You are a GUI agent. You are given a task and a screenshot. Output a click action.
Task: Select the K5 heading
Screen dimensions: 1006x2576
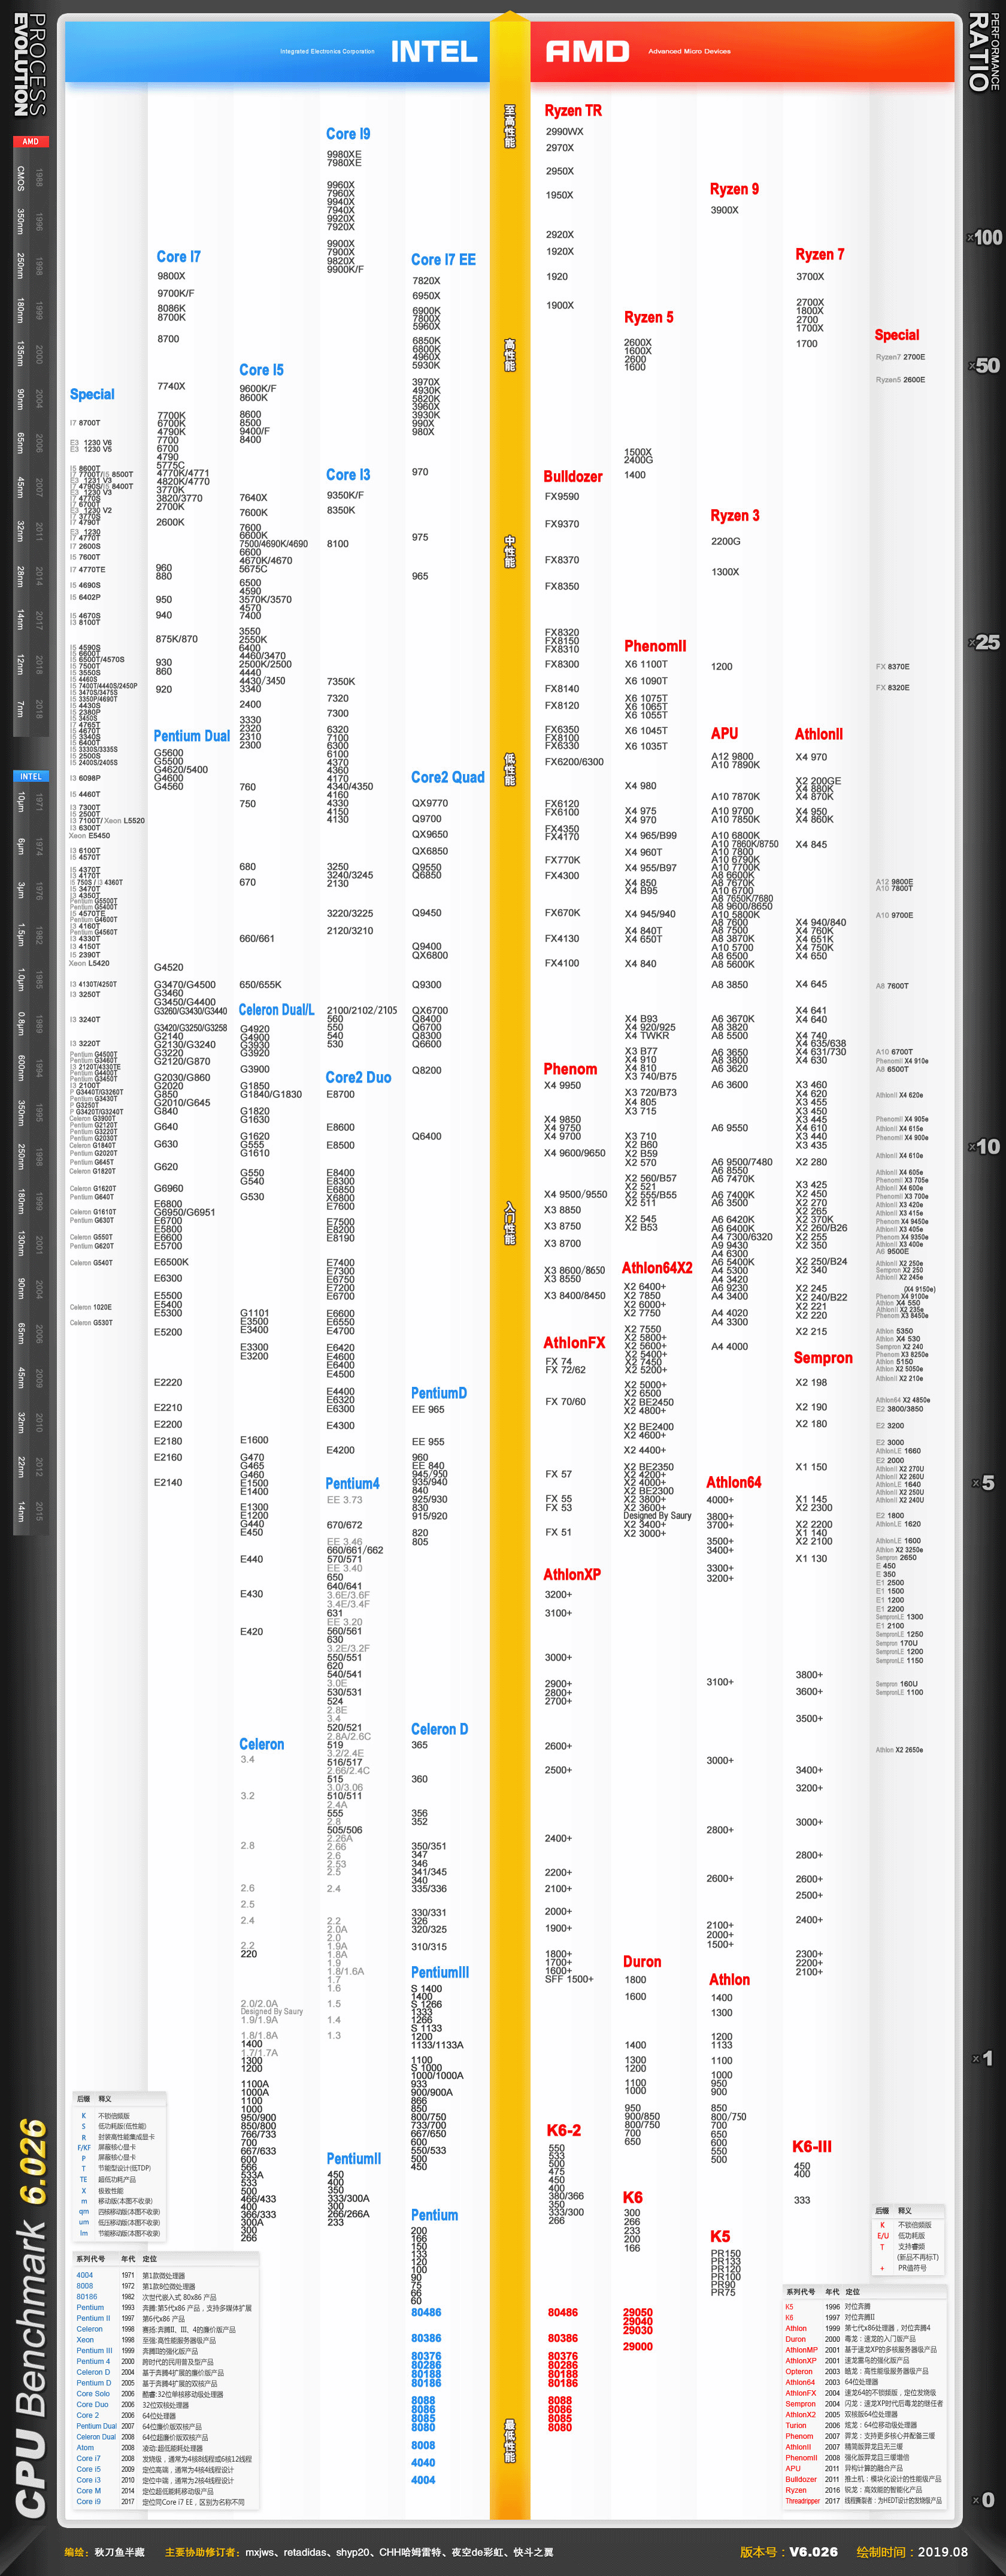tap(720, 2236)
